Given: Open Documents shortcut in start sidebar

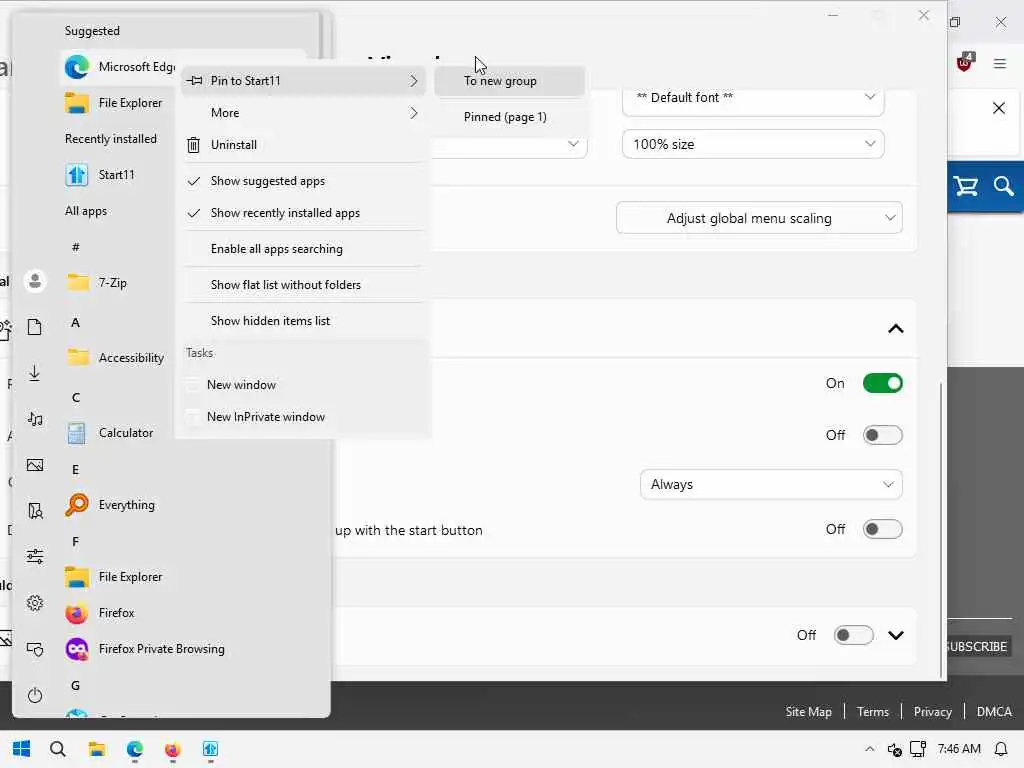Looking at the screenshot, I should (35, 327).
